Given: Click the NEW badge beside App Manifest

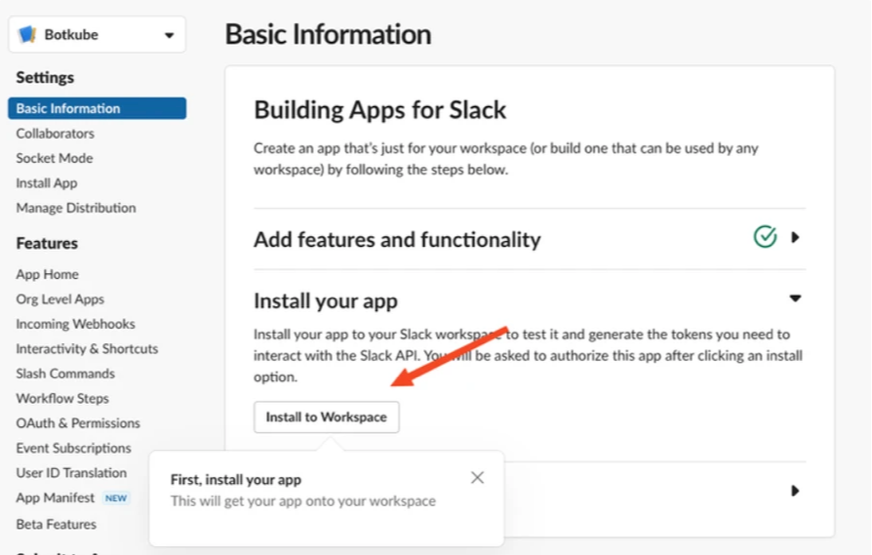Looking at the screenshot, I should 116,498.
